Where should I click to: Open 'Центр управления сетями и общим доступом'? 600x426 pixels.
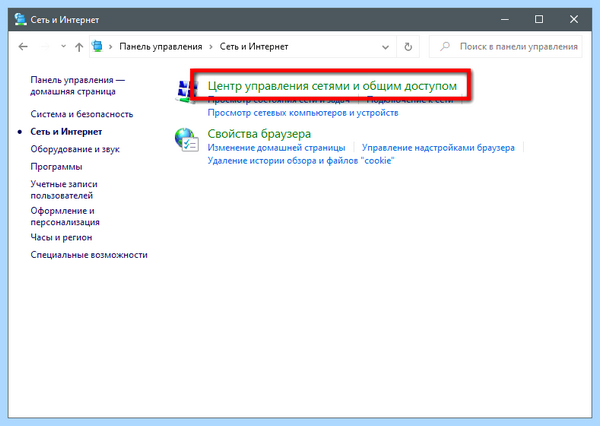[332, 86]
